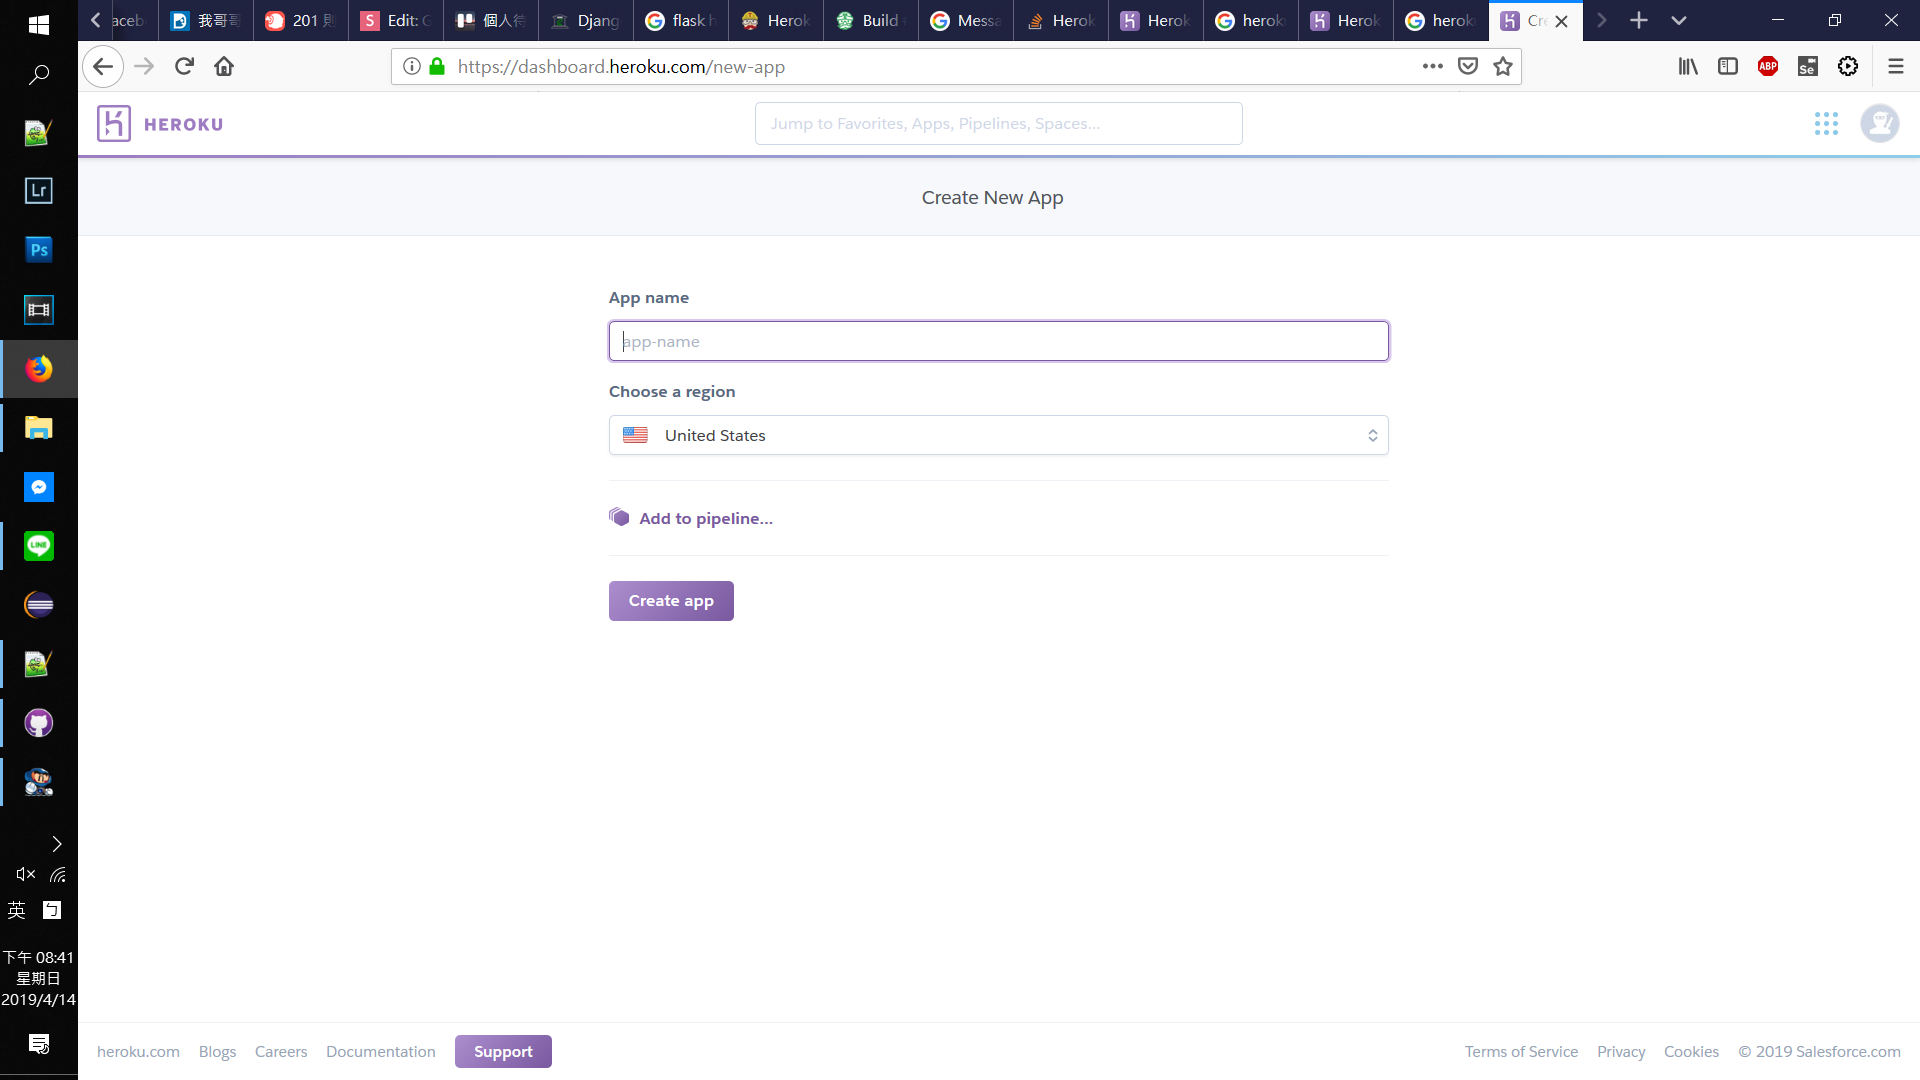Expand the list all tabs chevron

click(1679, 20)
